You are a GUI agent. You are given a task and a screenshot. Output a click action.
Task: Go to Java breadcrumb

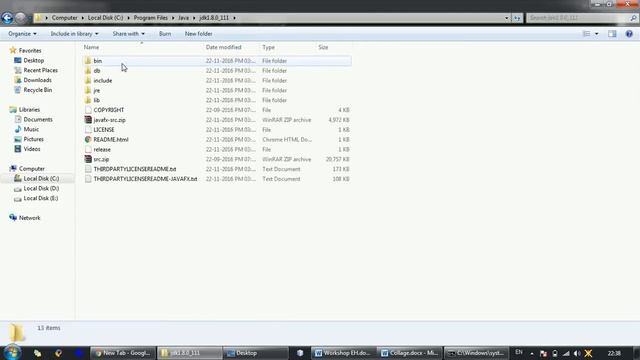pyautogui.click(x=183, y=18)
